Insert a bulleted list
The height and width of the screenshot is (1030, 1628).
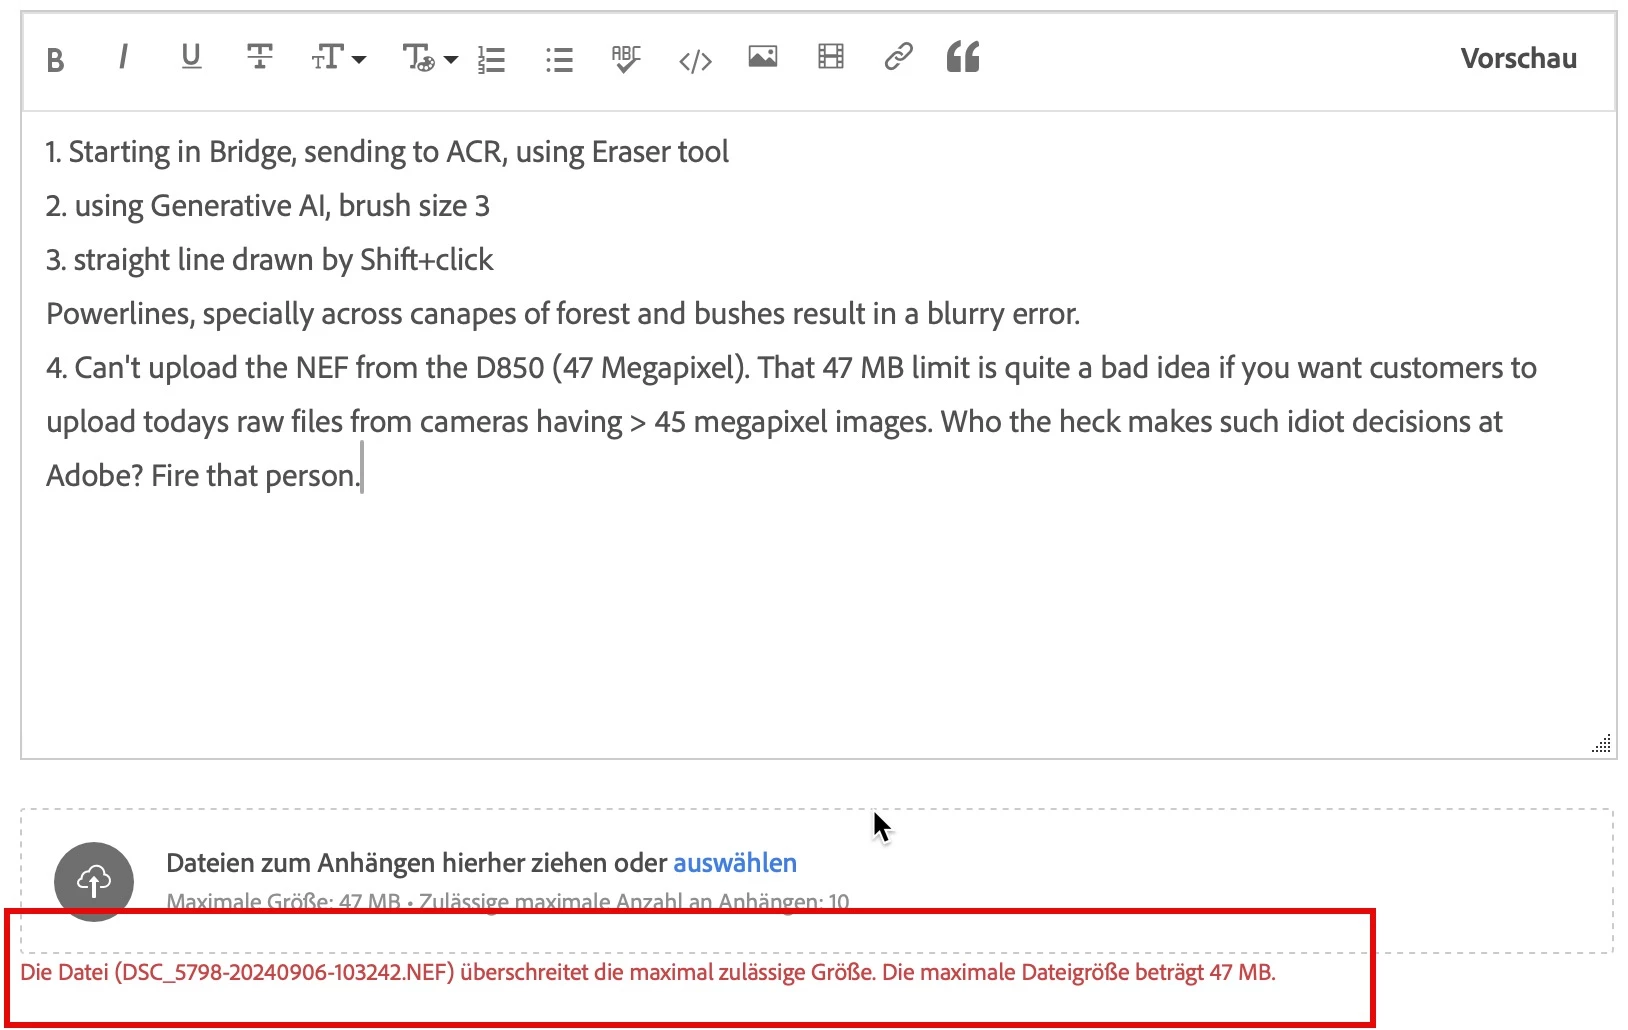click(559, 60)
